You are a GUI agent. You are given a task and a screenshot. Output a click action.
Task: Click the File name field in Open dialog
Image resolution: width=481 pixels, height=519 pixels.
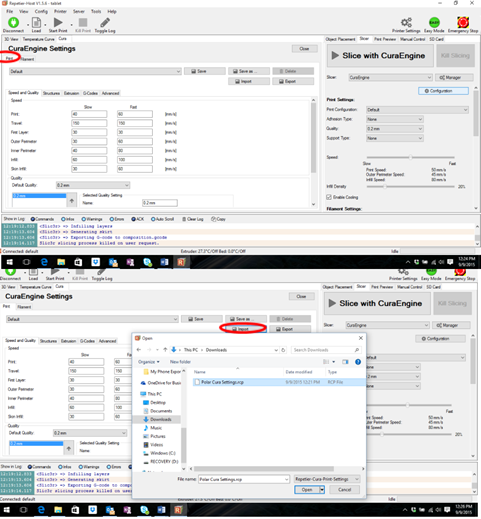244,479
